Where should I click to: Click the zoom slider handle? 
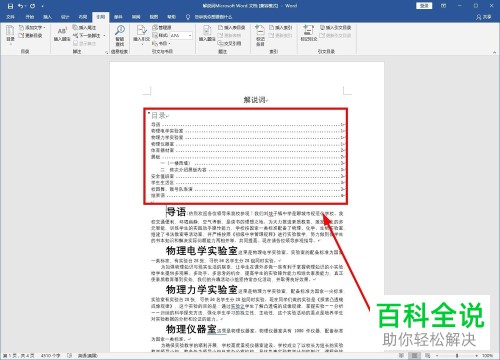click(x=457, y=356)
